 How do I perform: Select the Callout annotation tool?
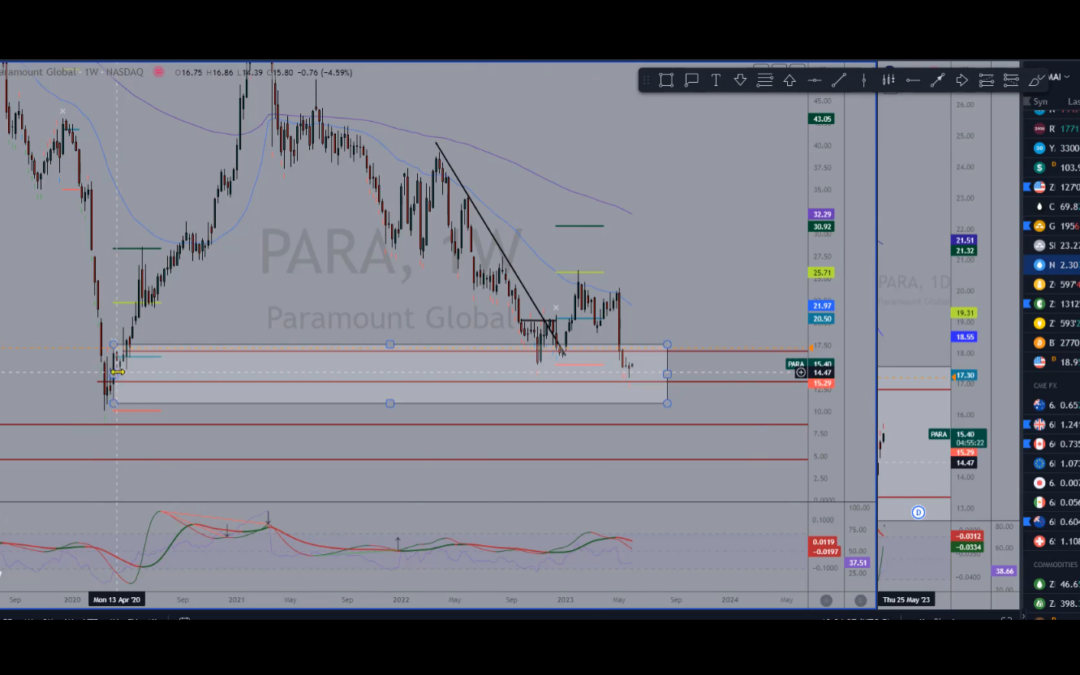(x=691, y=81)
